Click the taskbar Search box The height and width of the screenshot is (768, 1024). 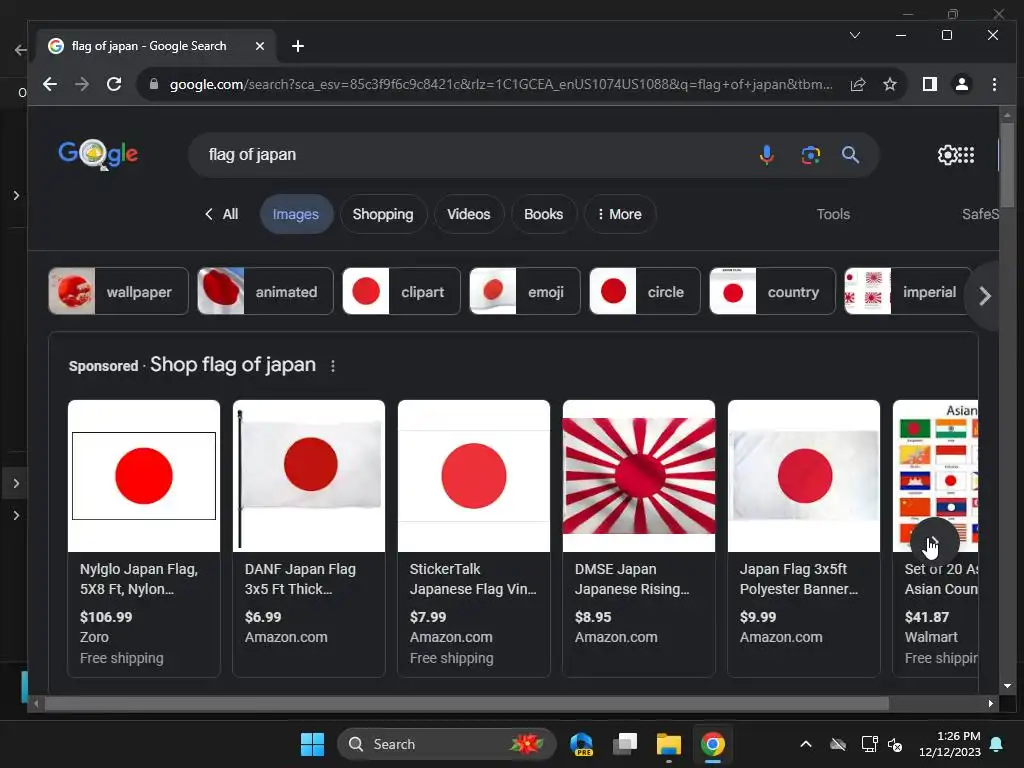pyautogui.click(x=446, y=744)
